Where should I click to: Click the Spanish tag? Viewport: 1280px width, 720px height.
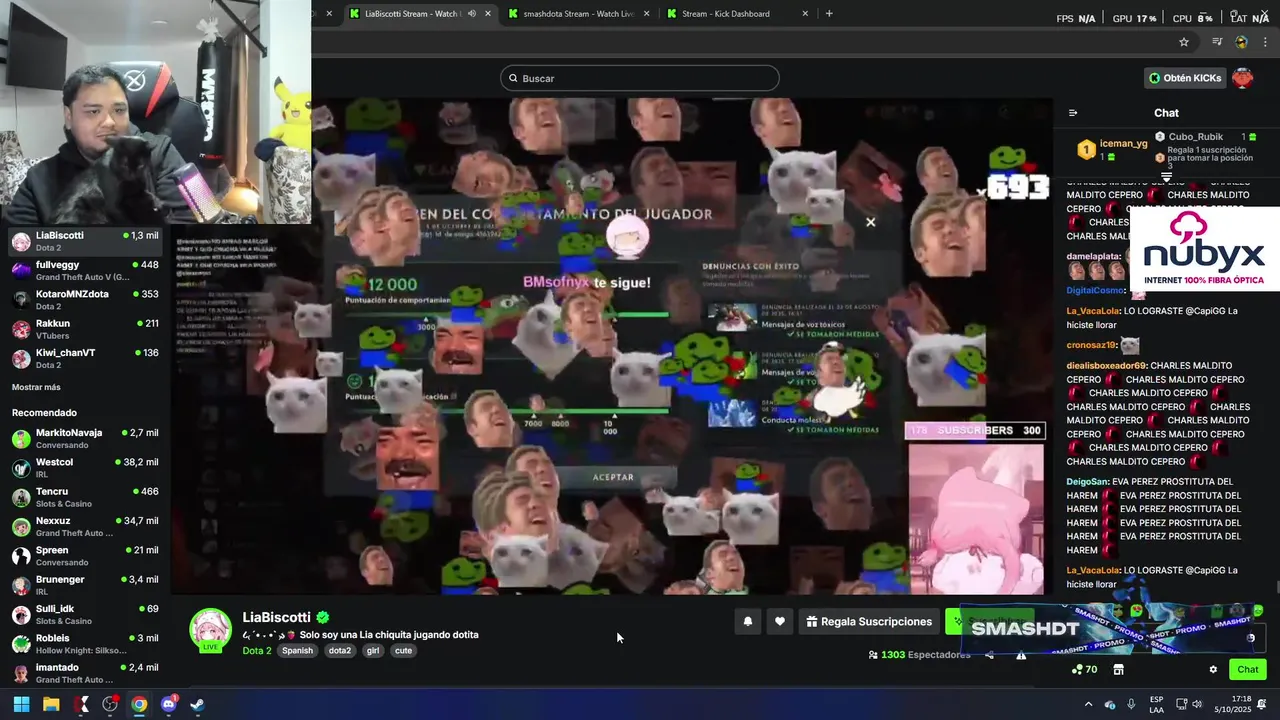(x=297, y=650)
